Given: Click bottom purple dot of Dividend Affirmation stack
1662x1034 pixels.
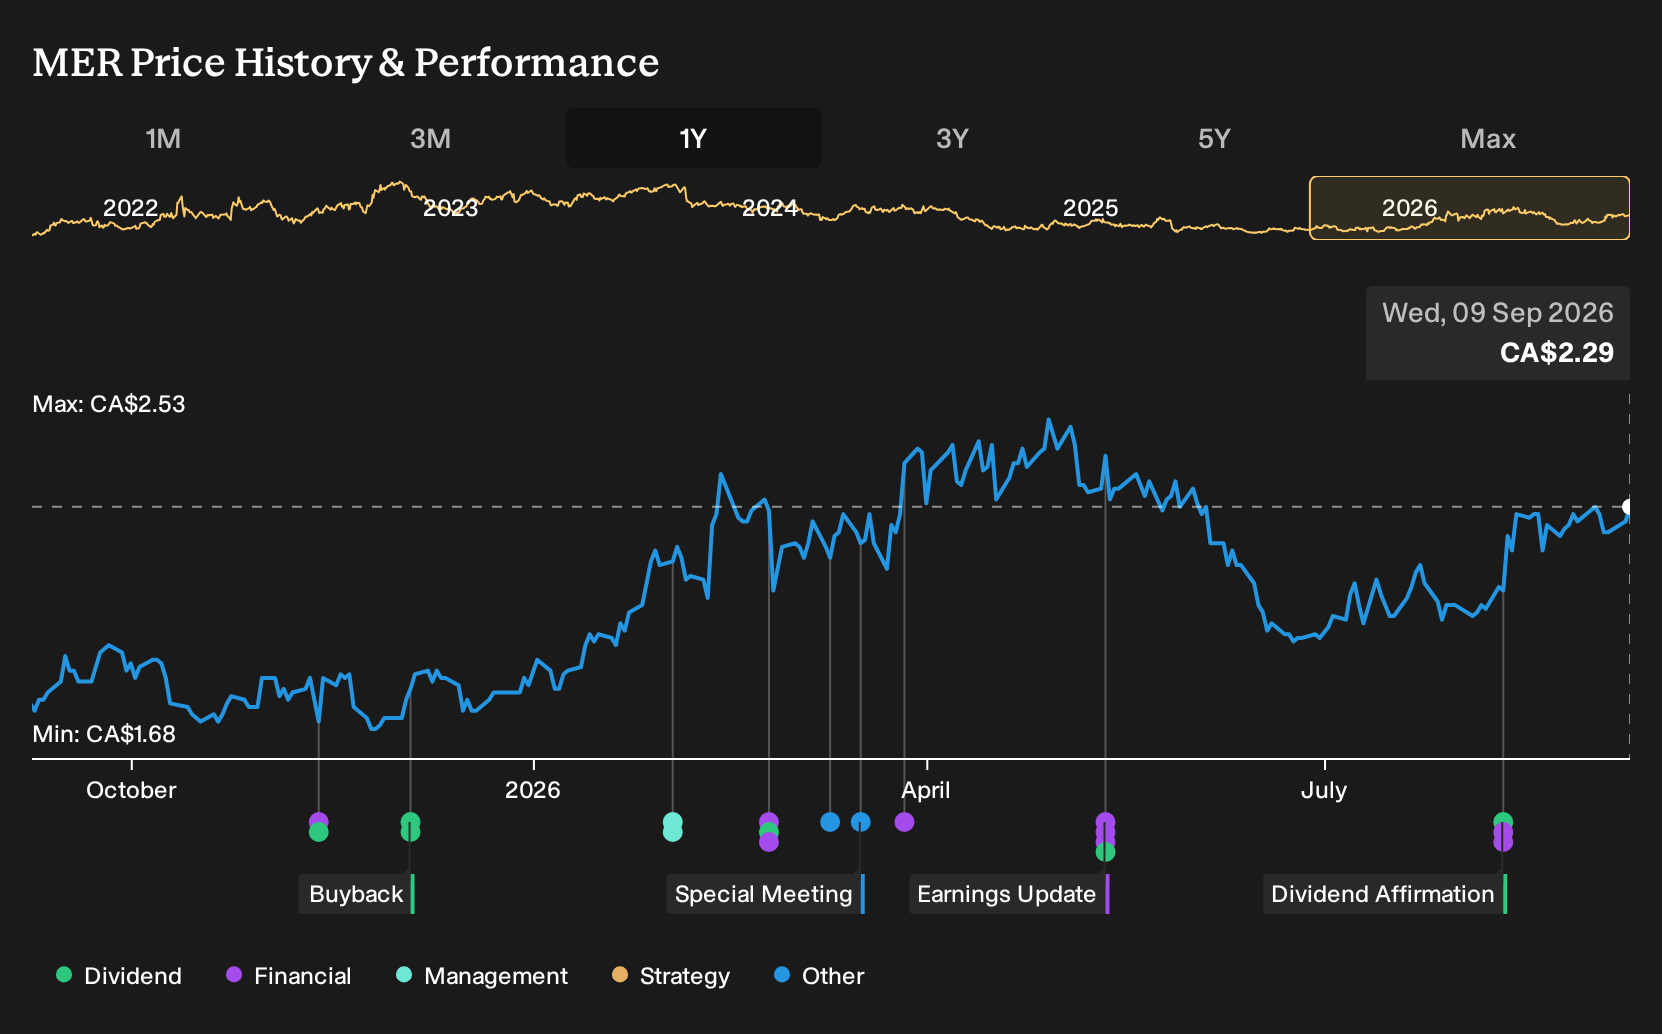Looking at the screenshot, I should (x=1503, y=843).
